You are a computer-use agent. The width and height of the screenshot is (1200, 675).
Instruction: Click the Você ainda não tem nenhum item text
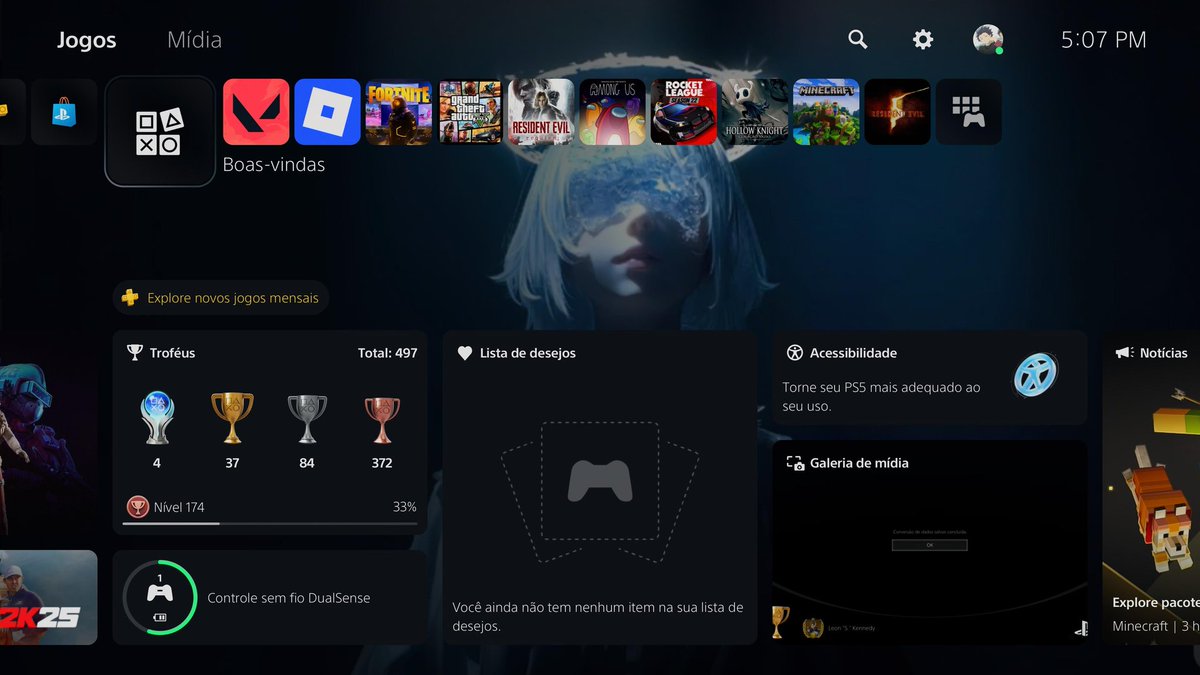point(598,617)
